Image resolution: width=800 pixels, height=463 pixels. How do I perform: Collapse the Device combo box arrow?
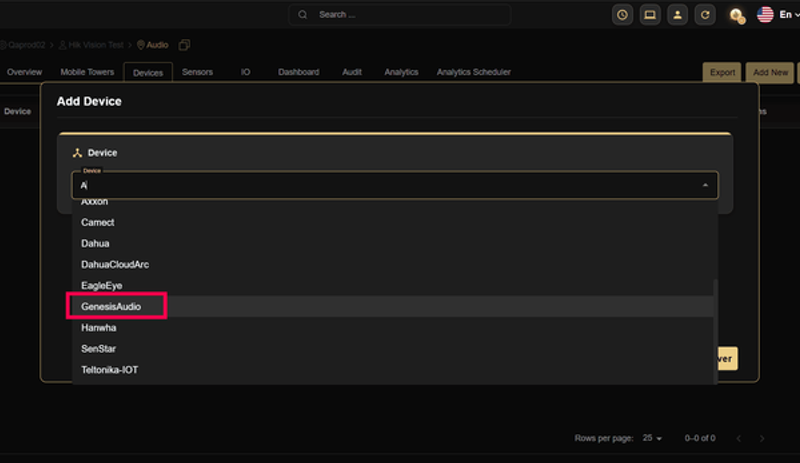[705, 185]
